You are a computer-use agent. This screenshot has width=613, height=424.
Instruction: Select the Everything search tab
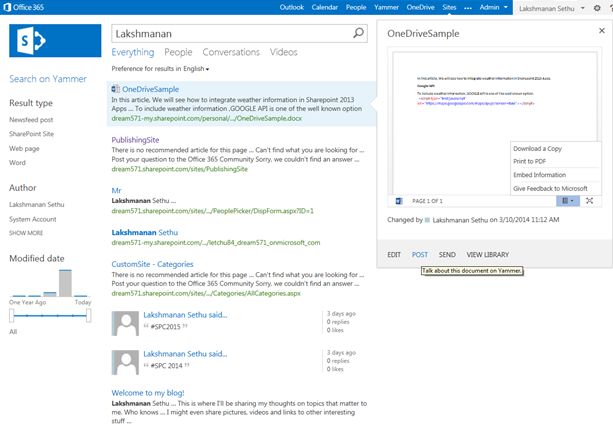tap(133, 52)
